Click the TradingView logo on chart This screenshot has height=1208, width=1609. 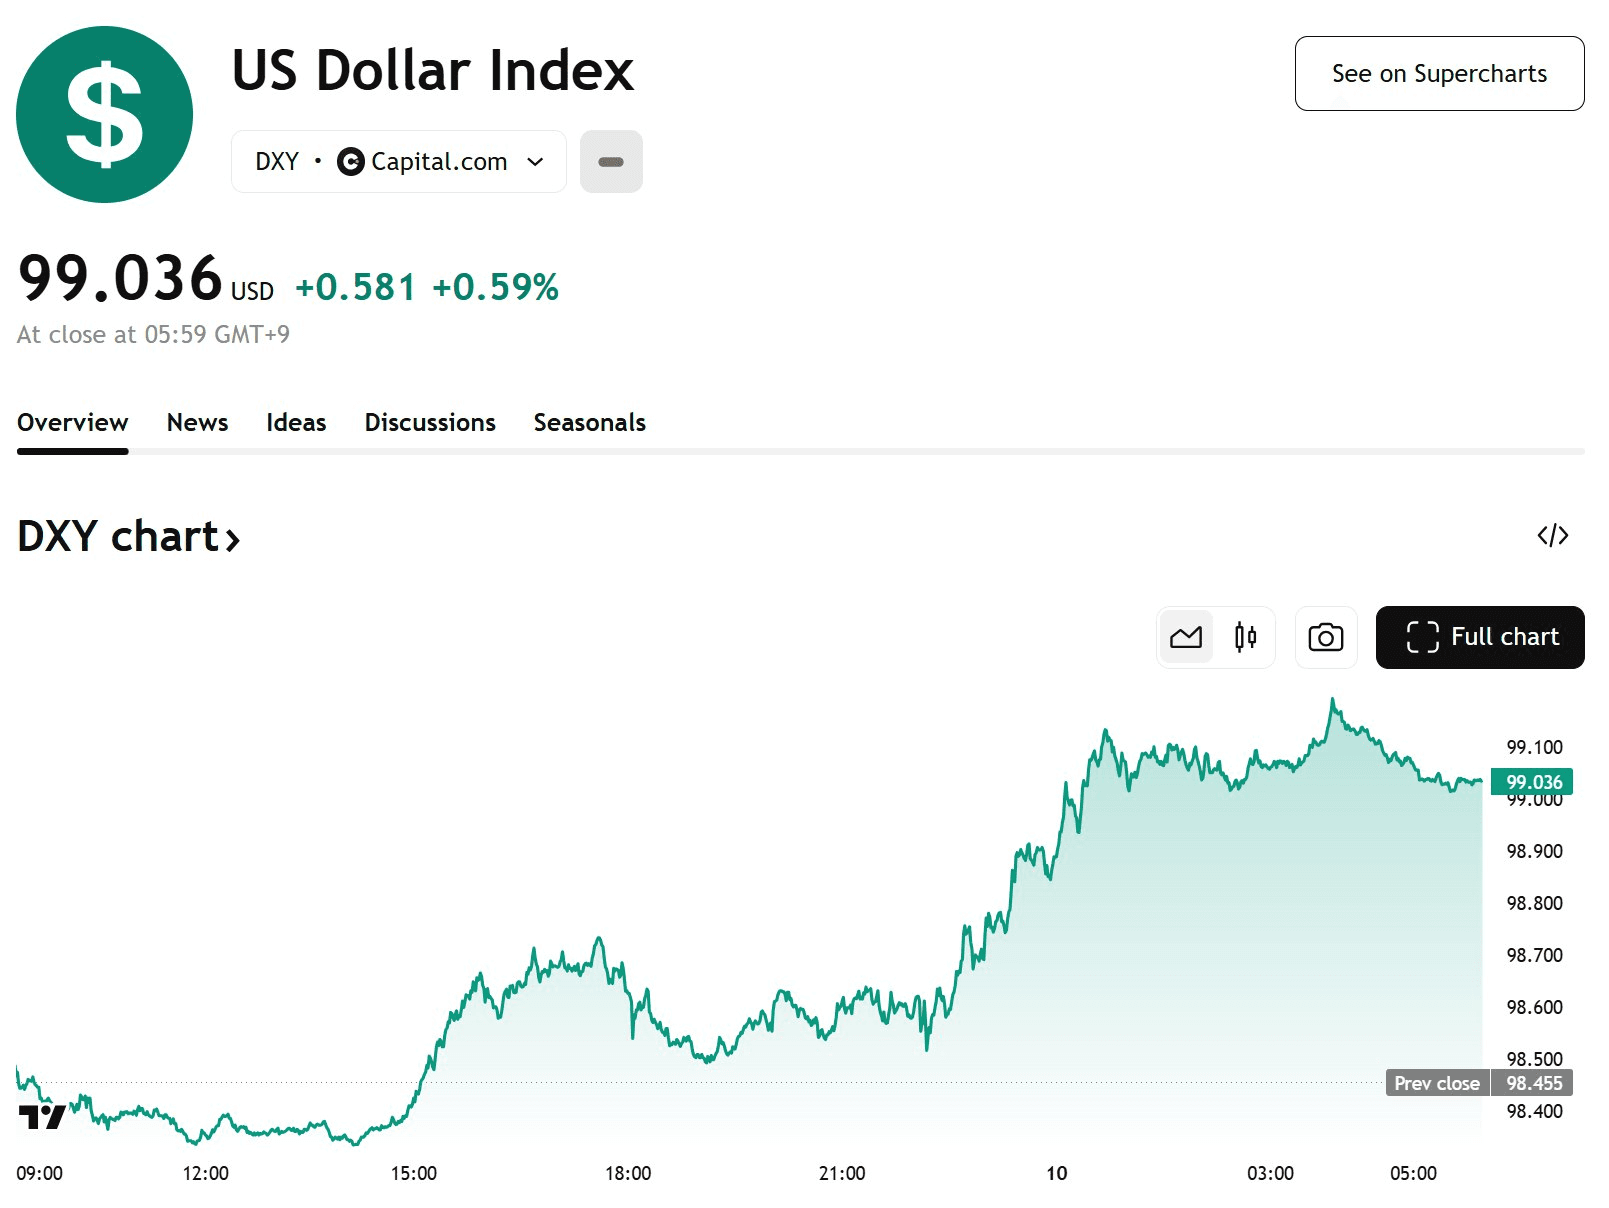coord(42,1116)
